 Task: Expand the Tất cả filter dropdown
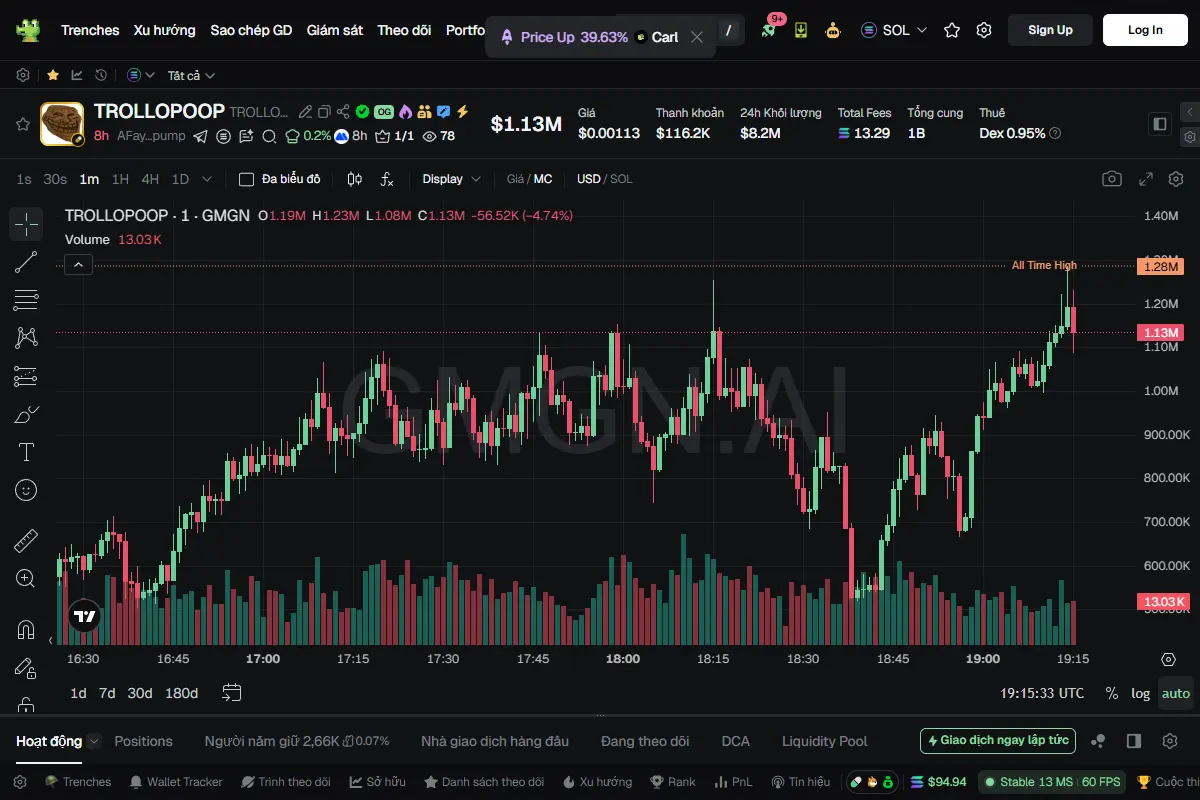coord(191,75)
